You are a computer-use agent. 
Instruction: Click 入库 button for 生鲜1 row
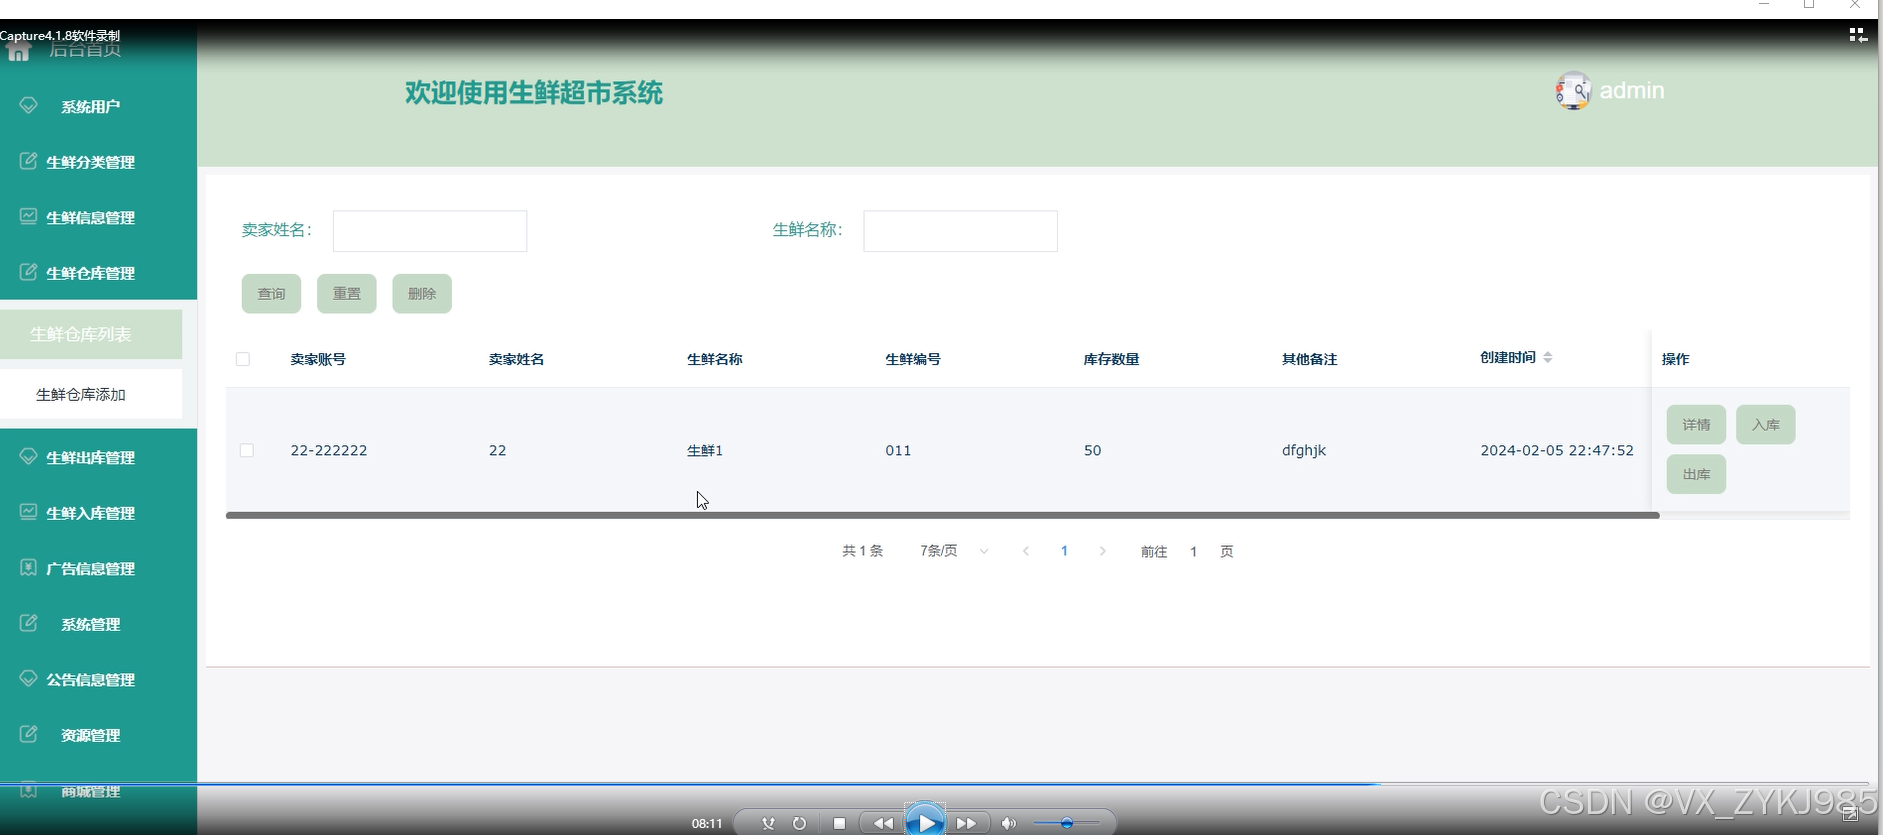[1766, 425]
